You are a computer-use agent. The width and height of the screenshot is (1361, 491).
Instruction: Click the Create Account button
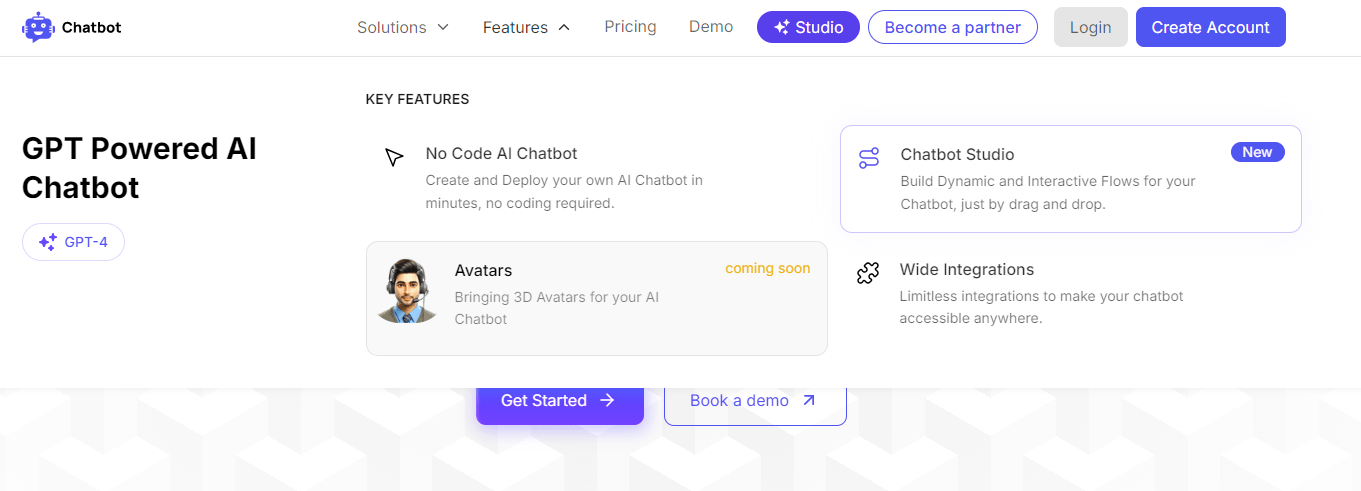click(x=1210, y=27)
